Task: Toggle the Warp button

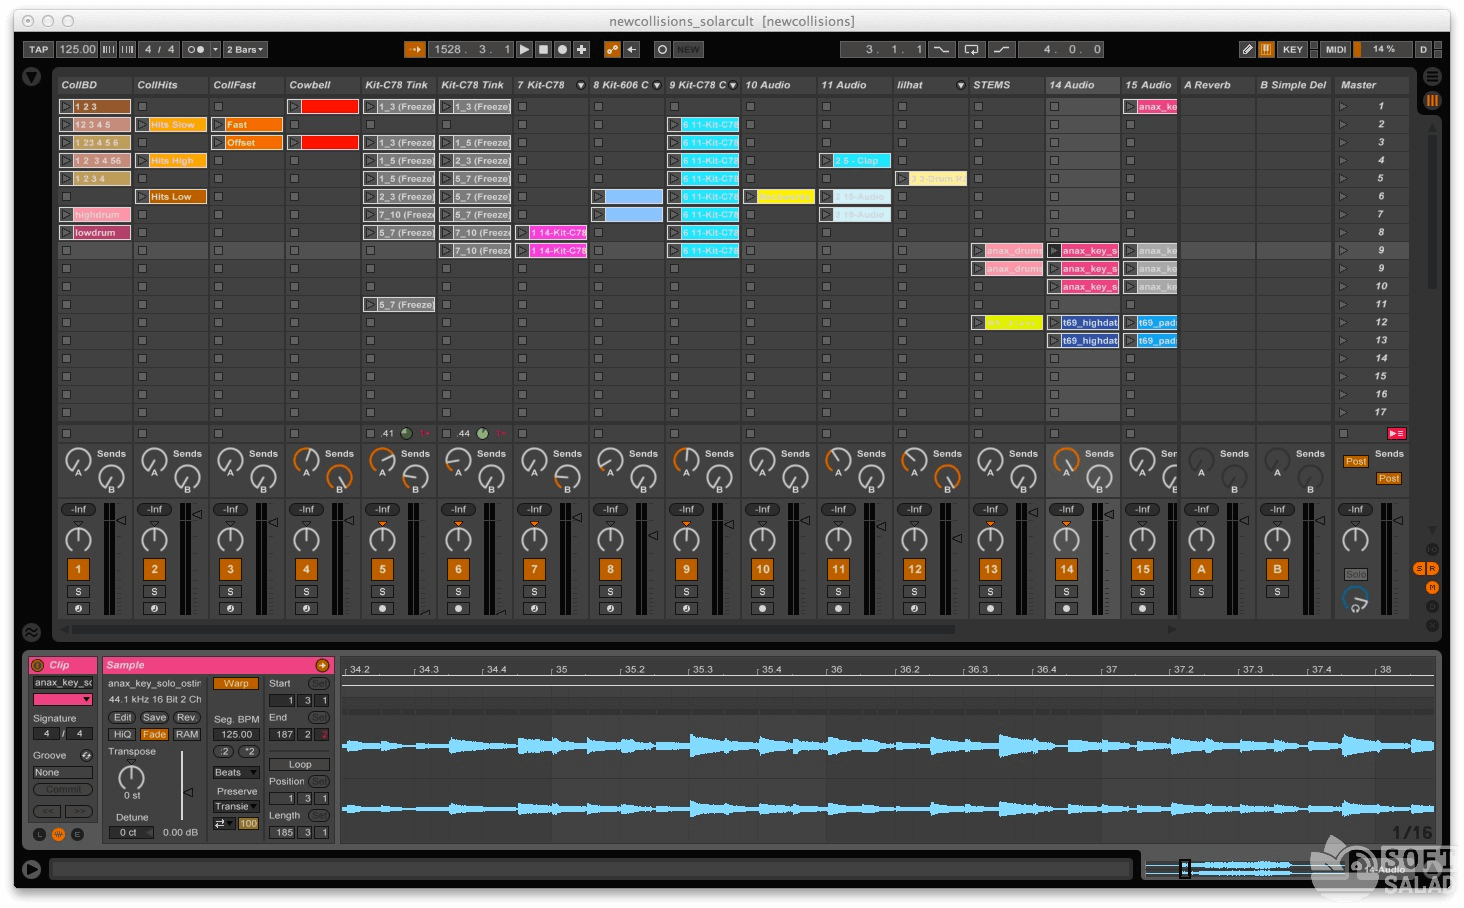Action: pyautogui.click(x=236, y=684)
